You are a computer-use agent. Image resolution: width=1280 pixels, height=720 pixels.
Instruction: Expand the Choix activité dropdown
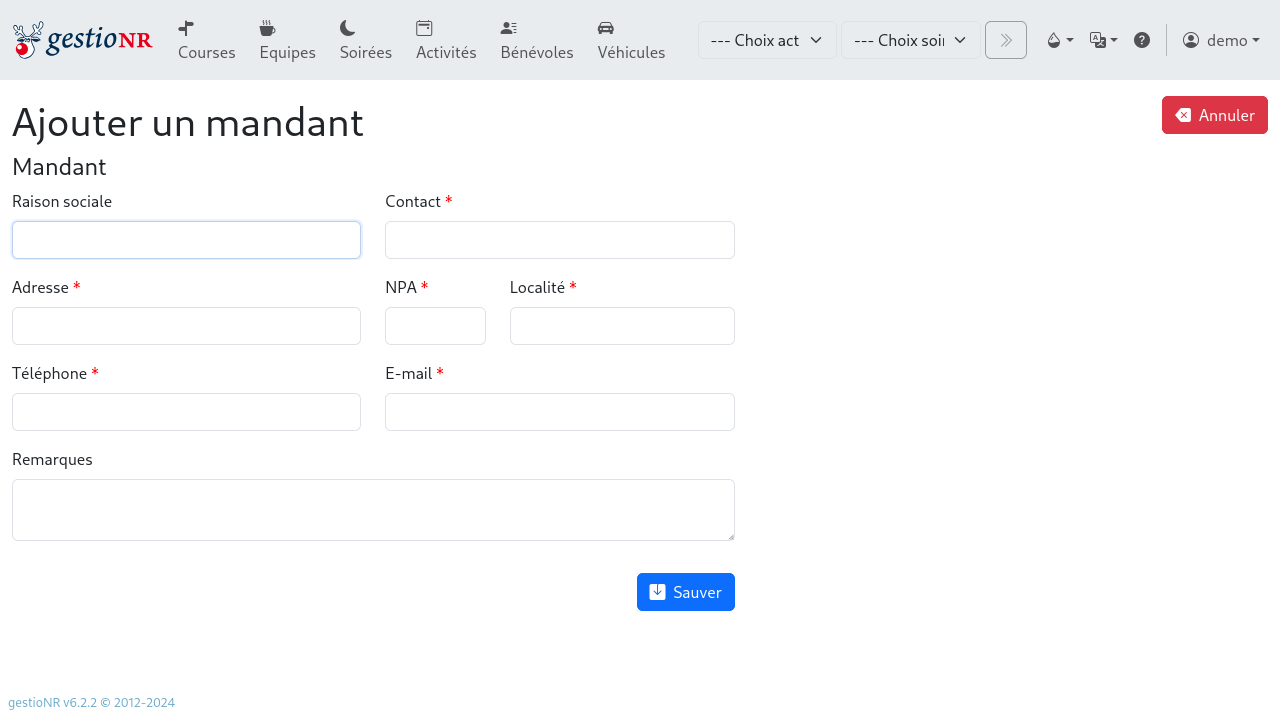(767, 40)
